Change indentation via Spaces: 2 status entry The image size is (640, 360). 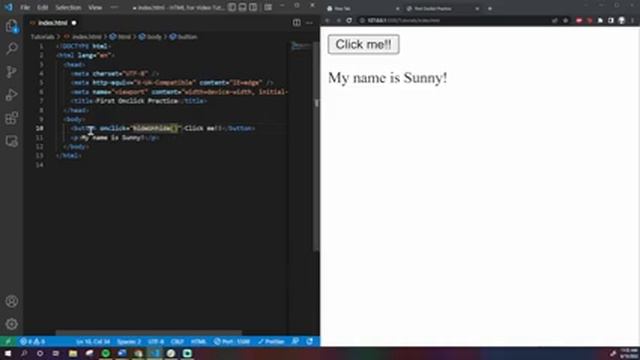click(x=129, y=341)
